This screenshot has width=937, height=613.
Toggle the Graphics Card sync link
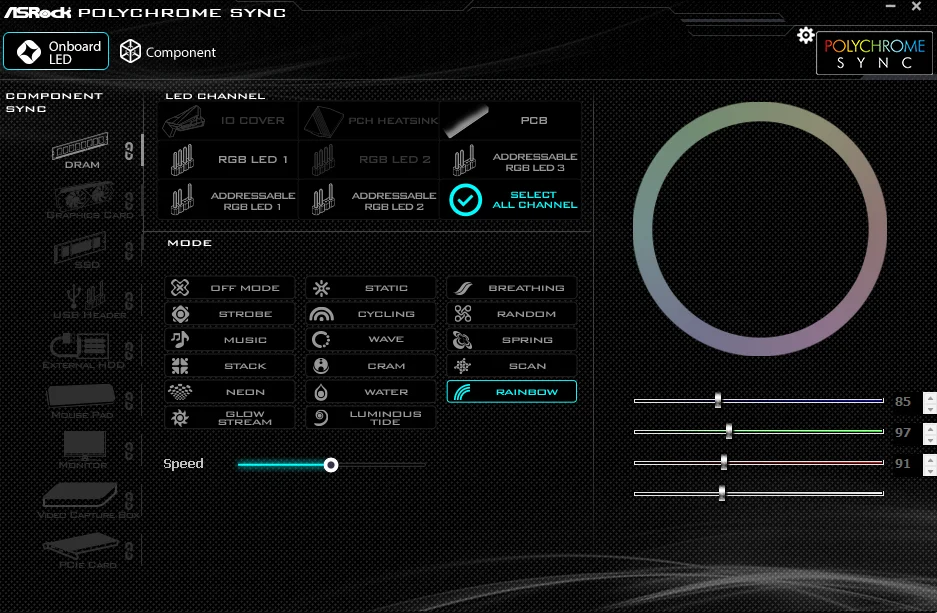(128, 201)
